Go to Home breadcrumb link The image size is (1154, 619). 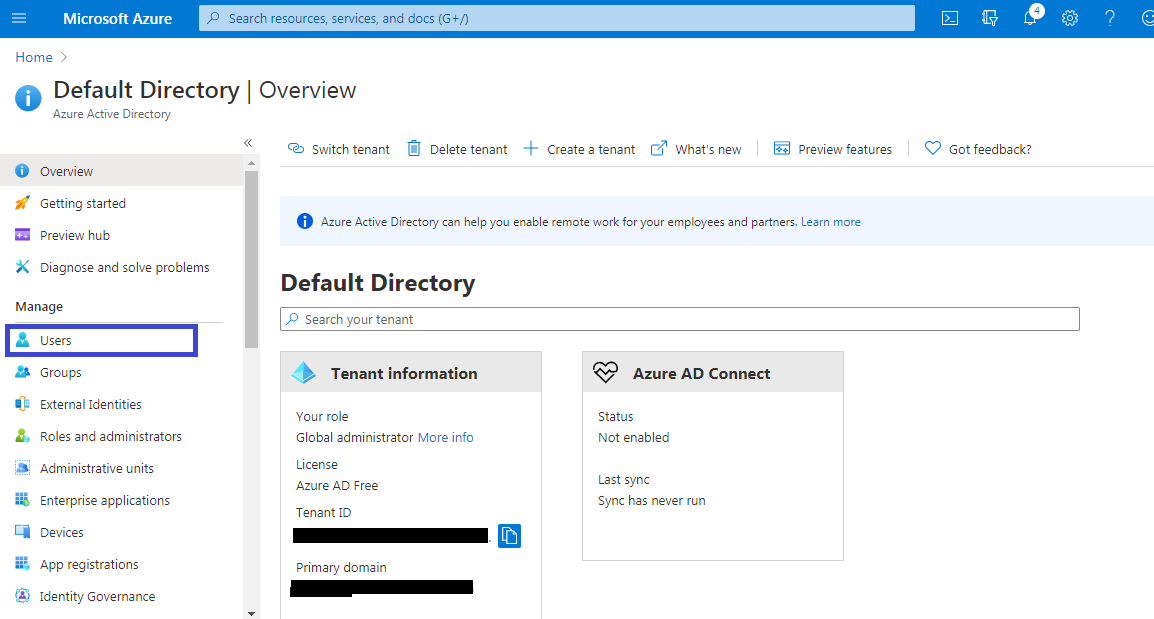(34, 57)
